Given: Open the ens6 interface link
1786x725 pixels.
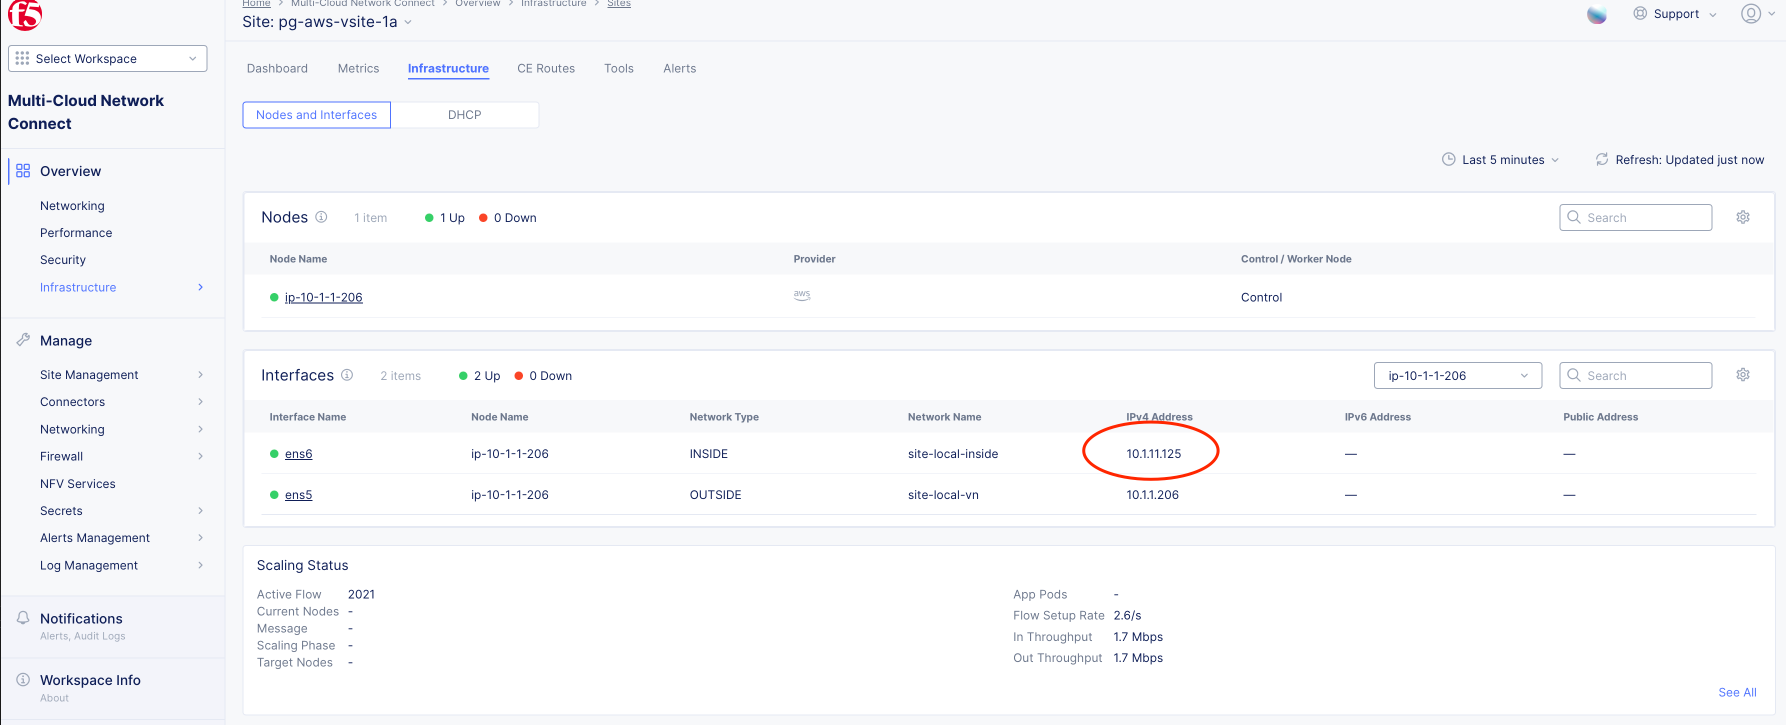Looking at the screenshot, I should (298, 454).
